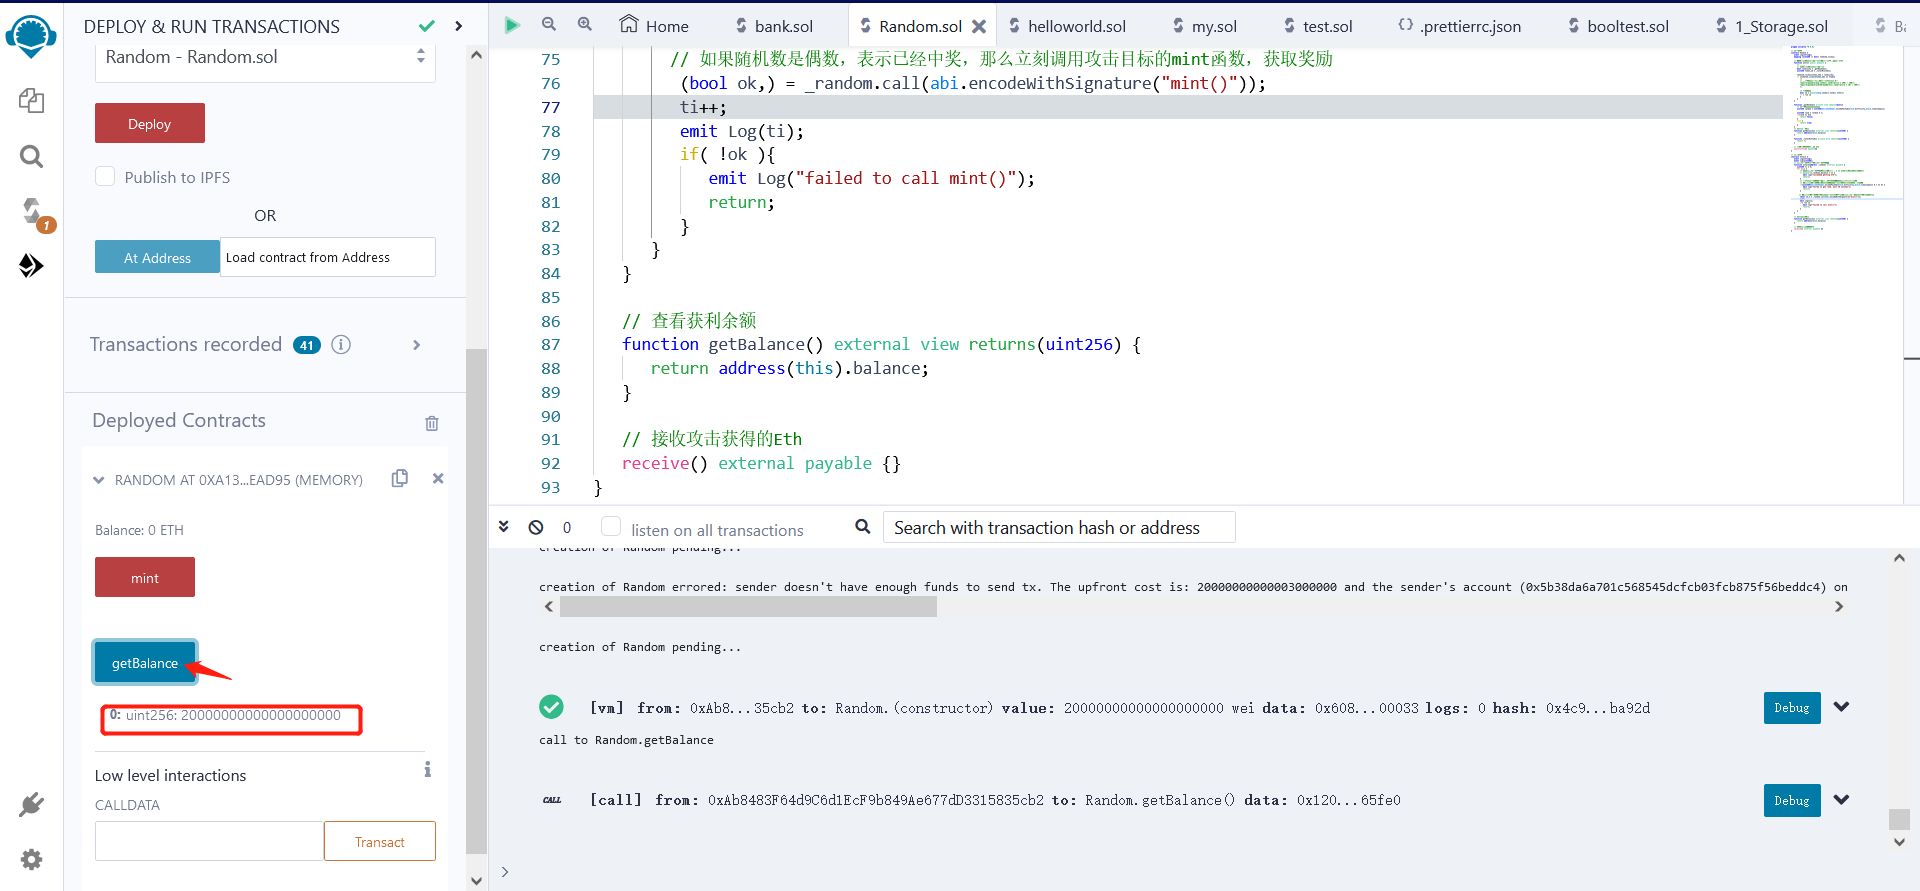
Task: Click the green Run script play icon
Action: tap(512, 25)
